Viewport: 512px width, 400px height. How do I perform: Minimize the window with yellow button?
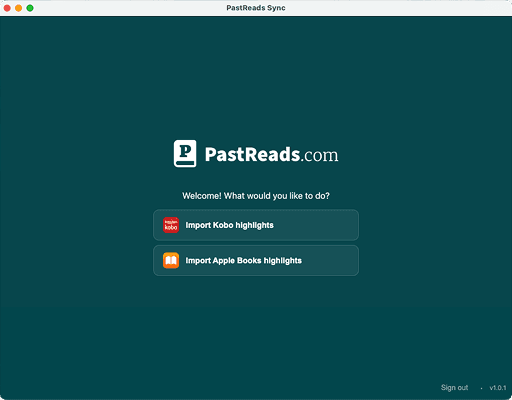19,8
